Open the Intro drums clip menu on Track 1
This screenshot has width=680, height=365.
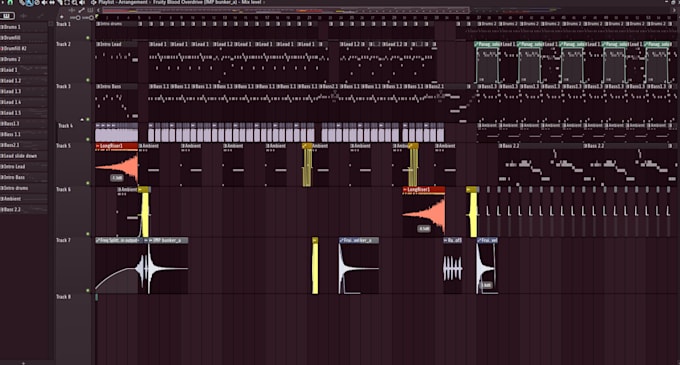98,24
